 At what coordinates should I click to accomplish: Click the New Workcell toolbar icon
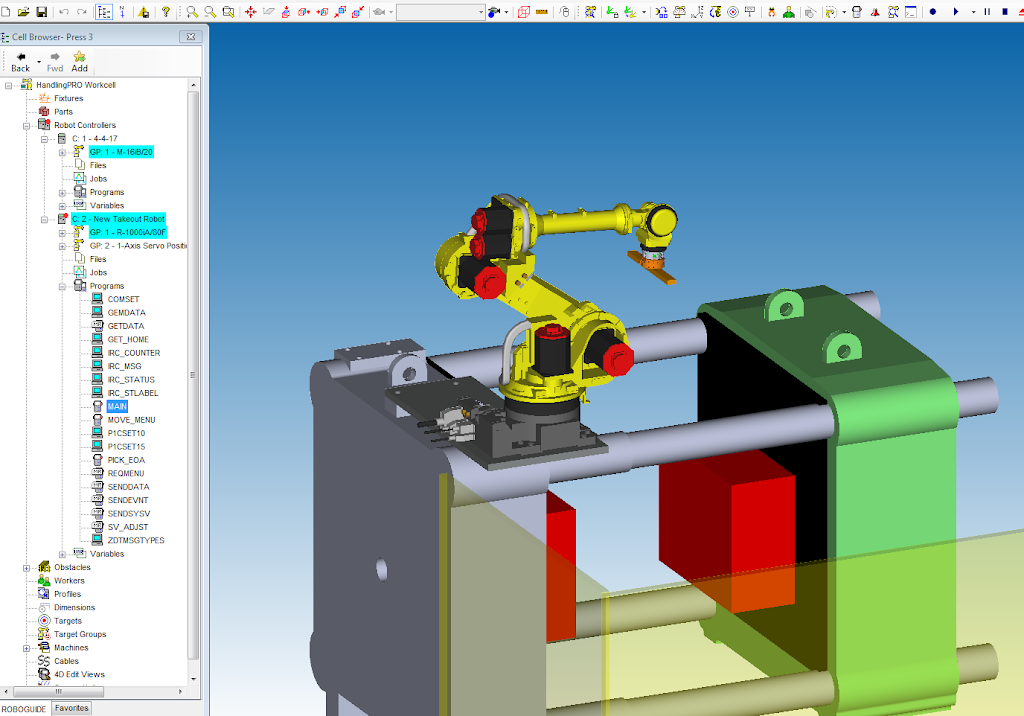(x=5, y=12)
